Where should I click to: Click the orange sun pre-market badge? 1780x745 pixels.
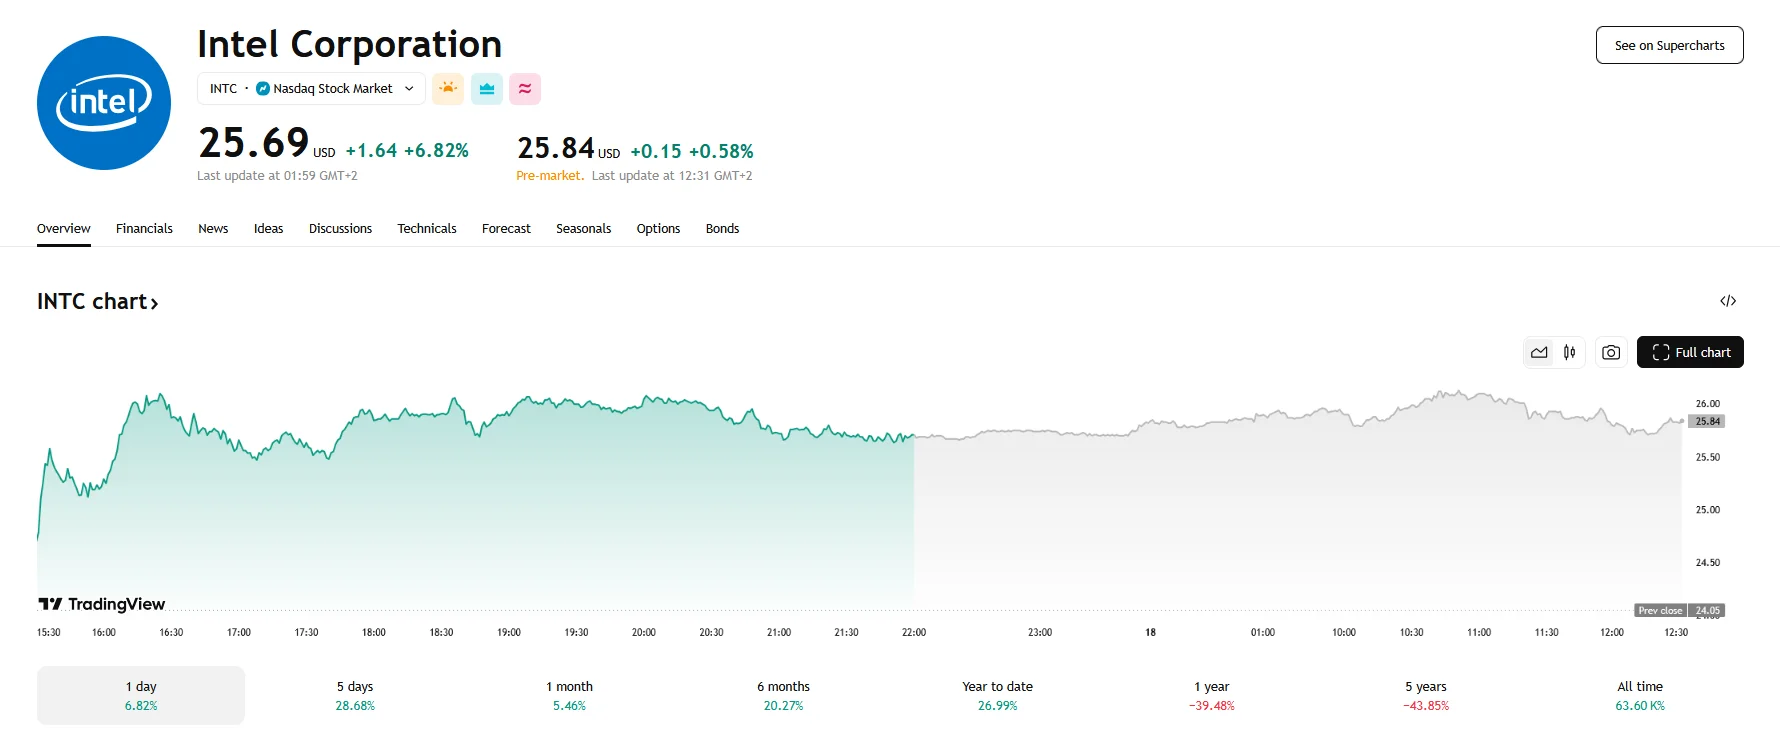448,88
